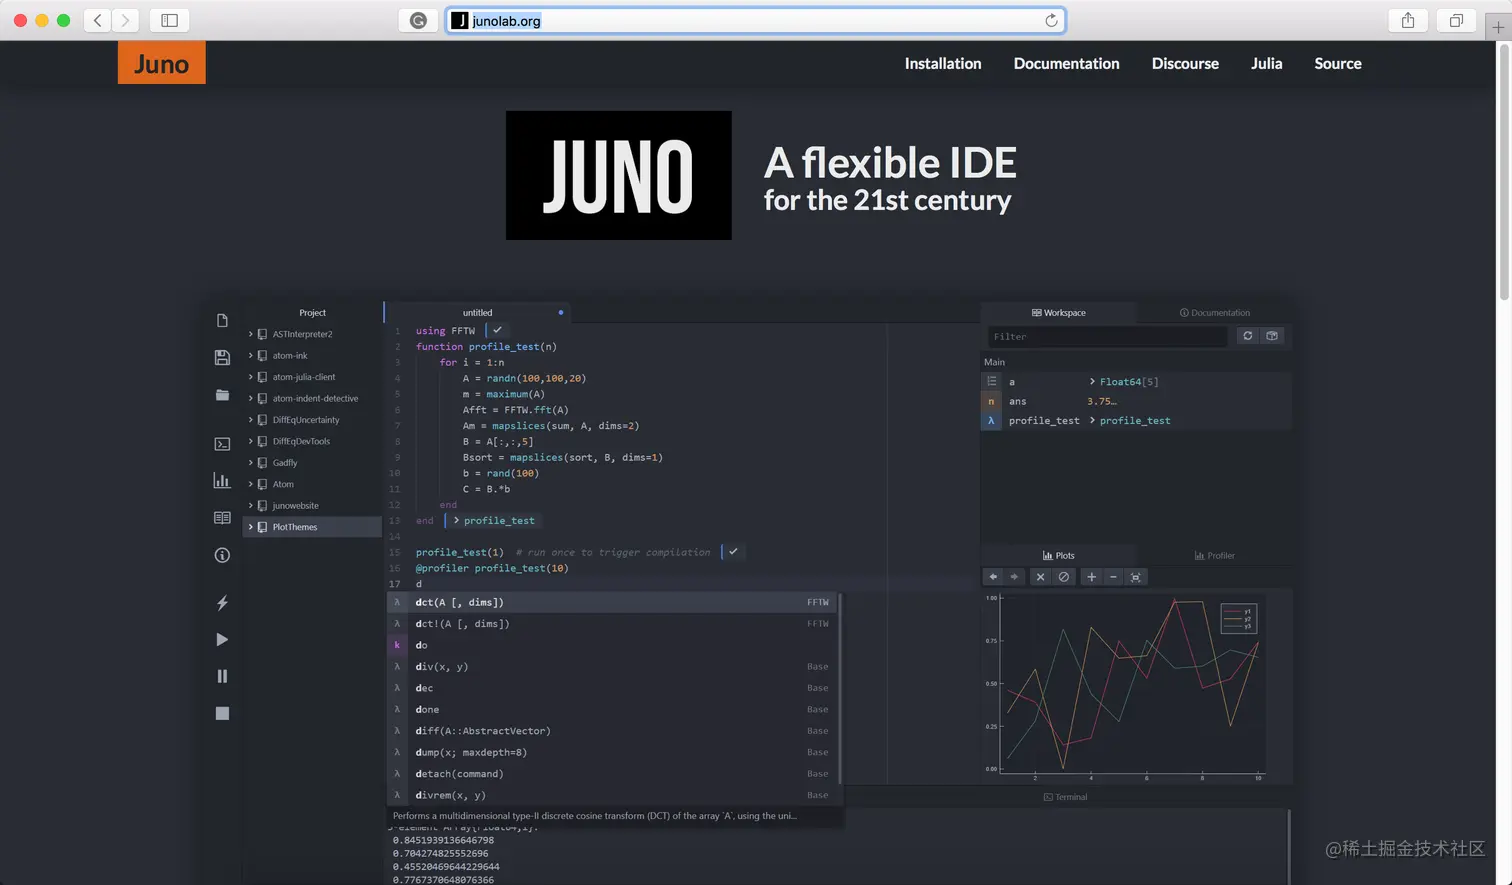The width and height of the screenshot is (1512, 885).
Task: Click the lightning bolt run icon
Action: click(222, 603)
